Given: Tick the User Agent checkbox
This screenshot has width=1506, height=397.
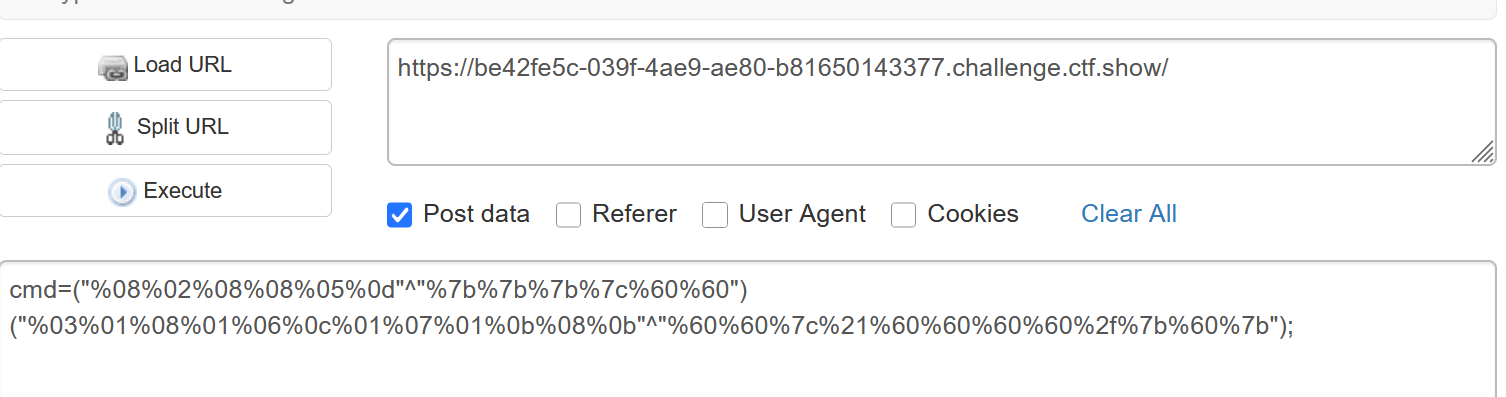Looking at the screenshot, I should tap(715, 215).
